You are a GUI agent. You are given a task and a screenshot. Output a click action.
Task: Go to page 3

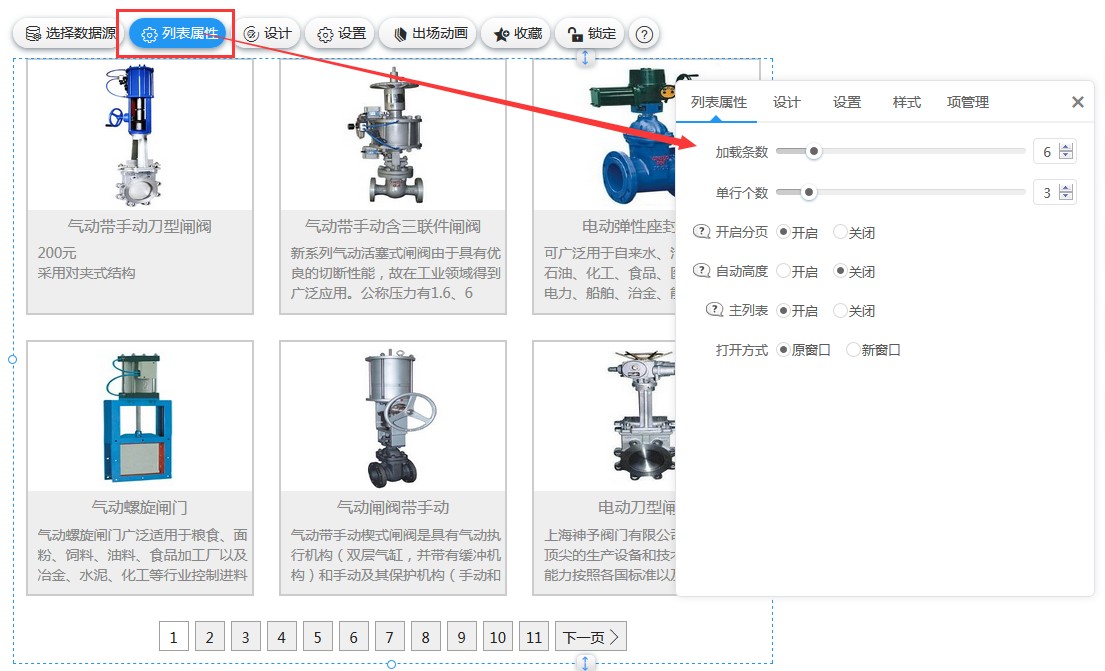pos(245,636)
